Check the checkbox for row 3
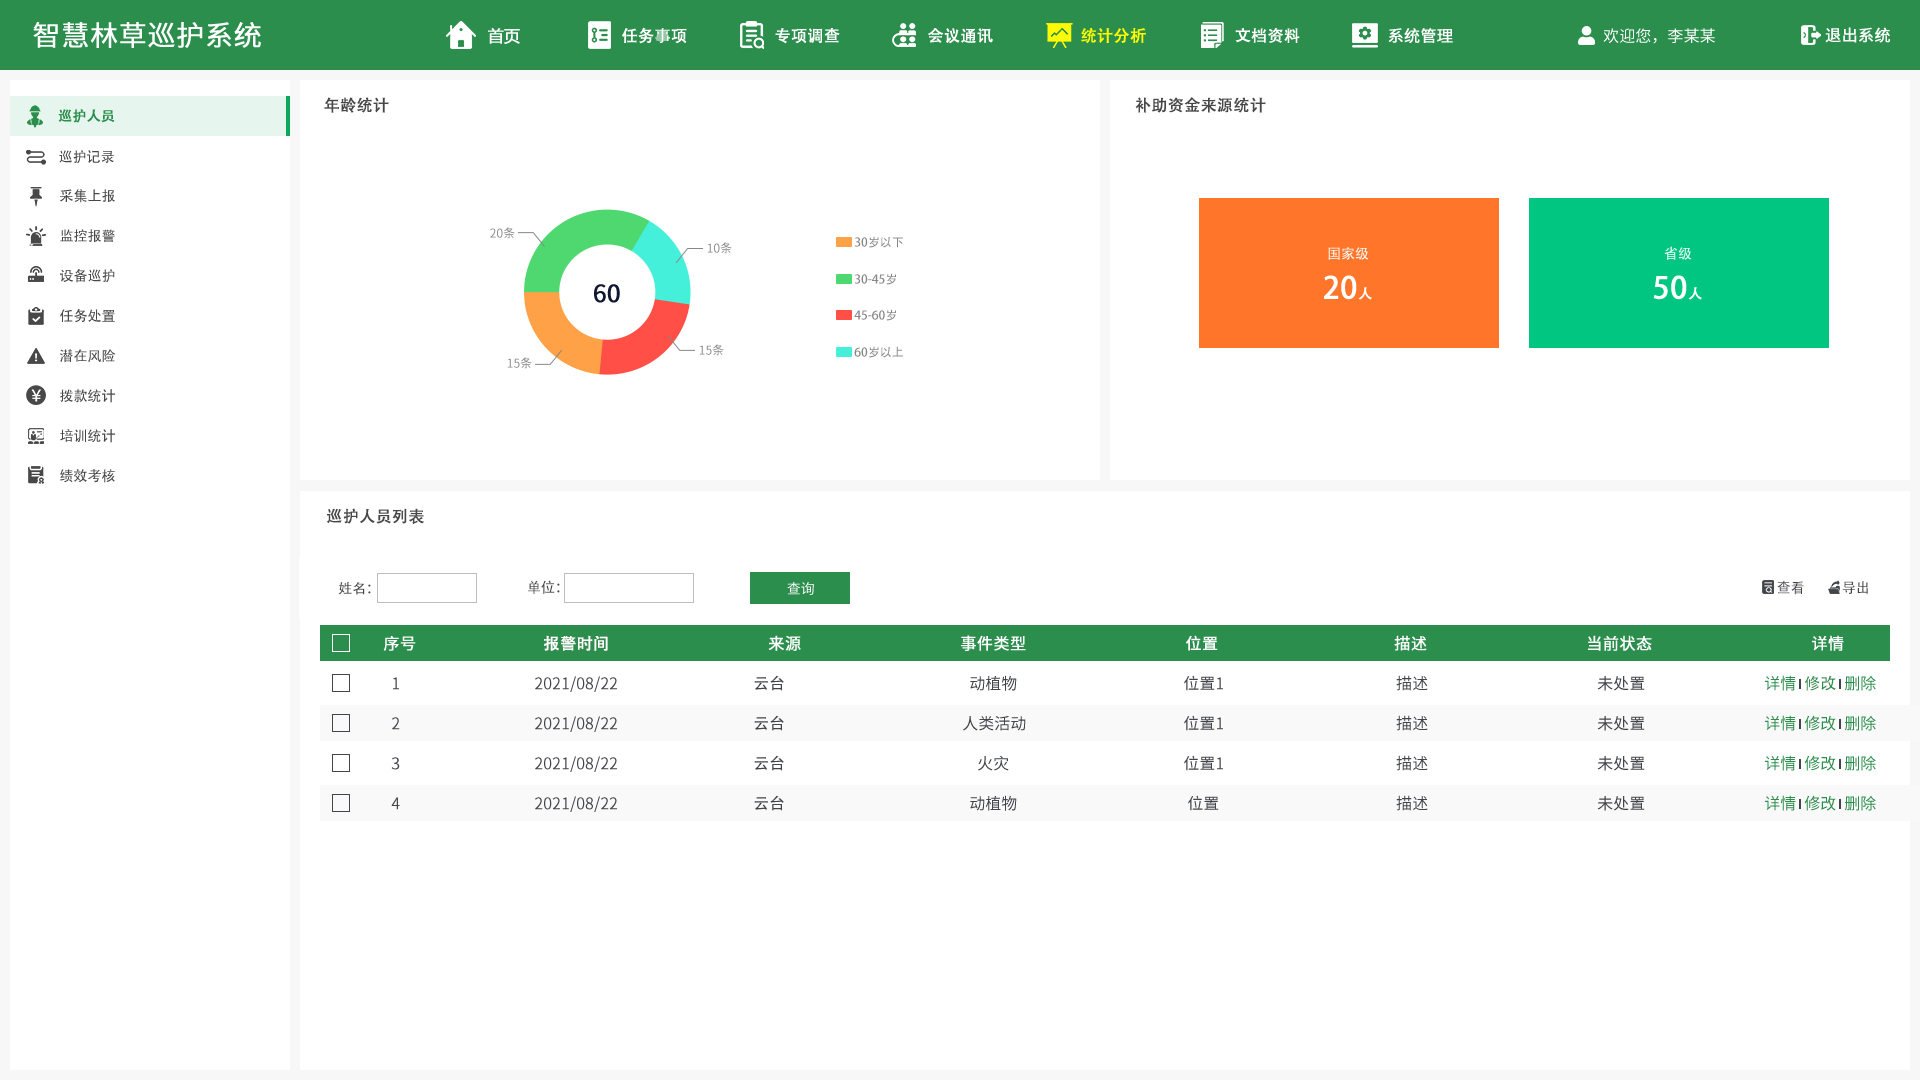The image size is (1920, 1080). pos(341,763)
